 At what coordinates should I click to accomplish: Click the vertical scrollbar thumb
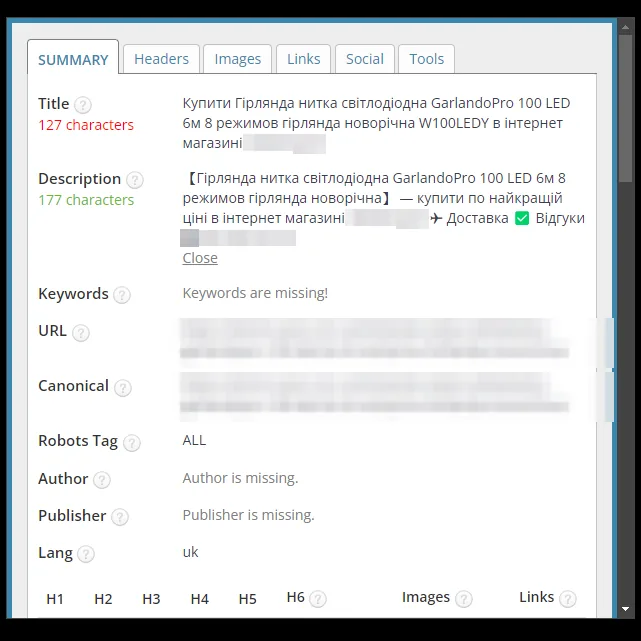[625, 108]
